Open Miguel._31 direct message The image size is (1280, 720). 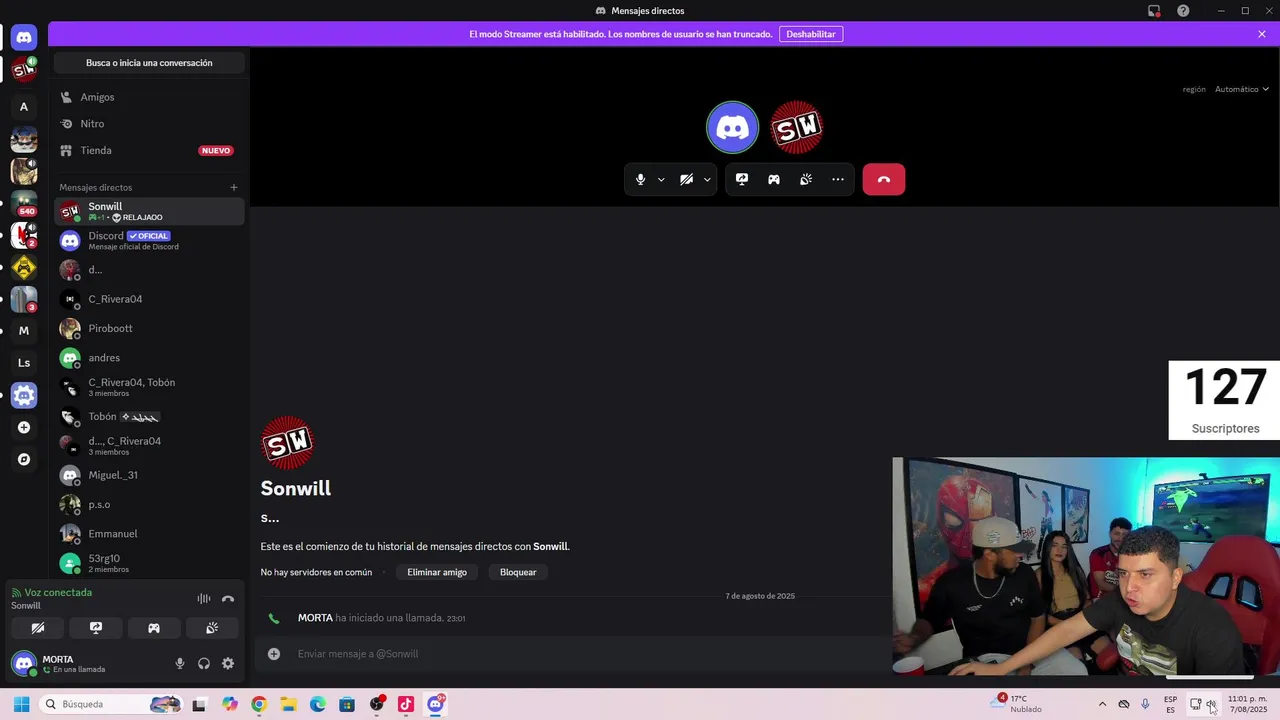(x=149, y=475)
